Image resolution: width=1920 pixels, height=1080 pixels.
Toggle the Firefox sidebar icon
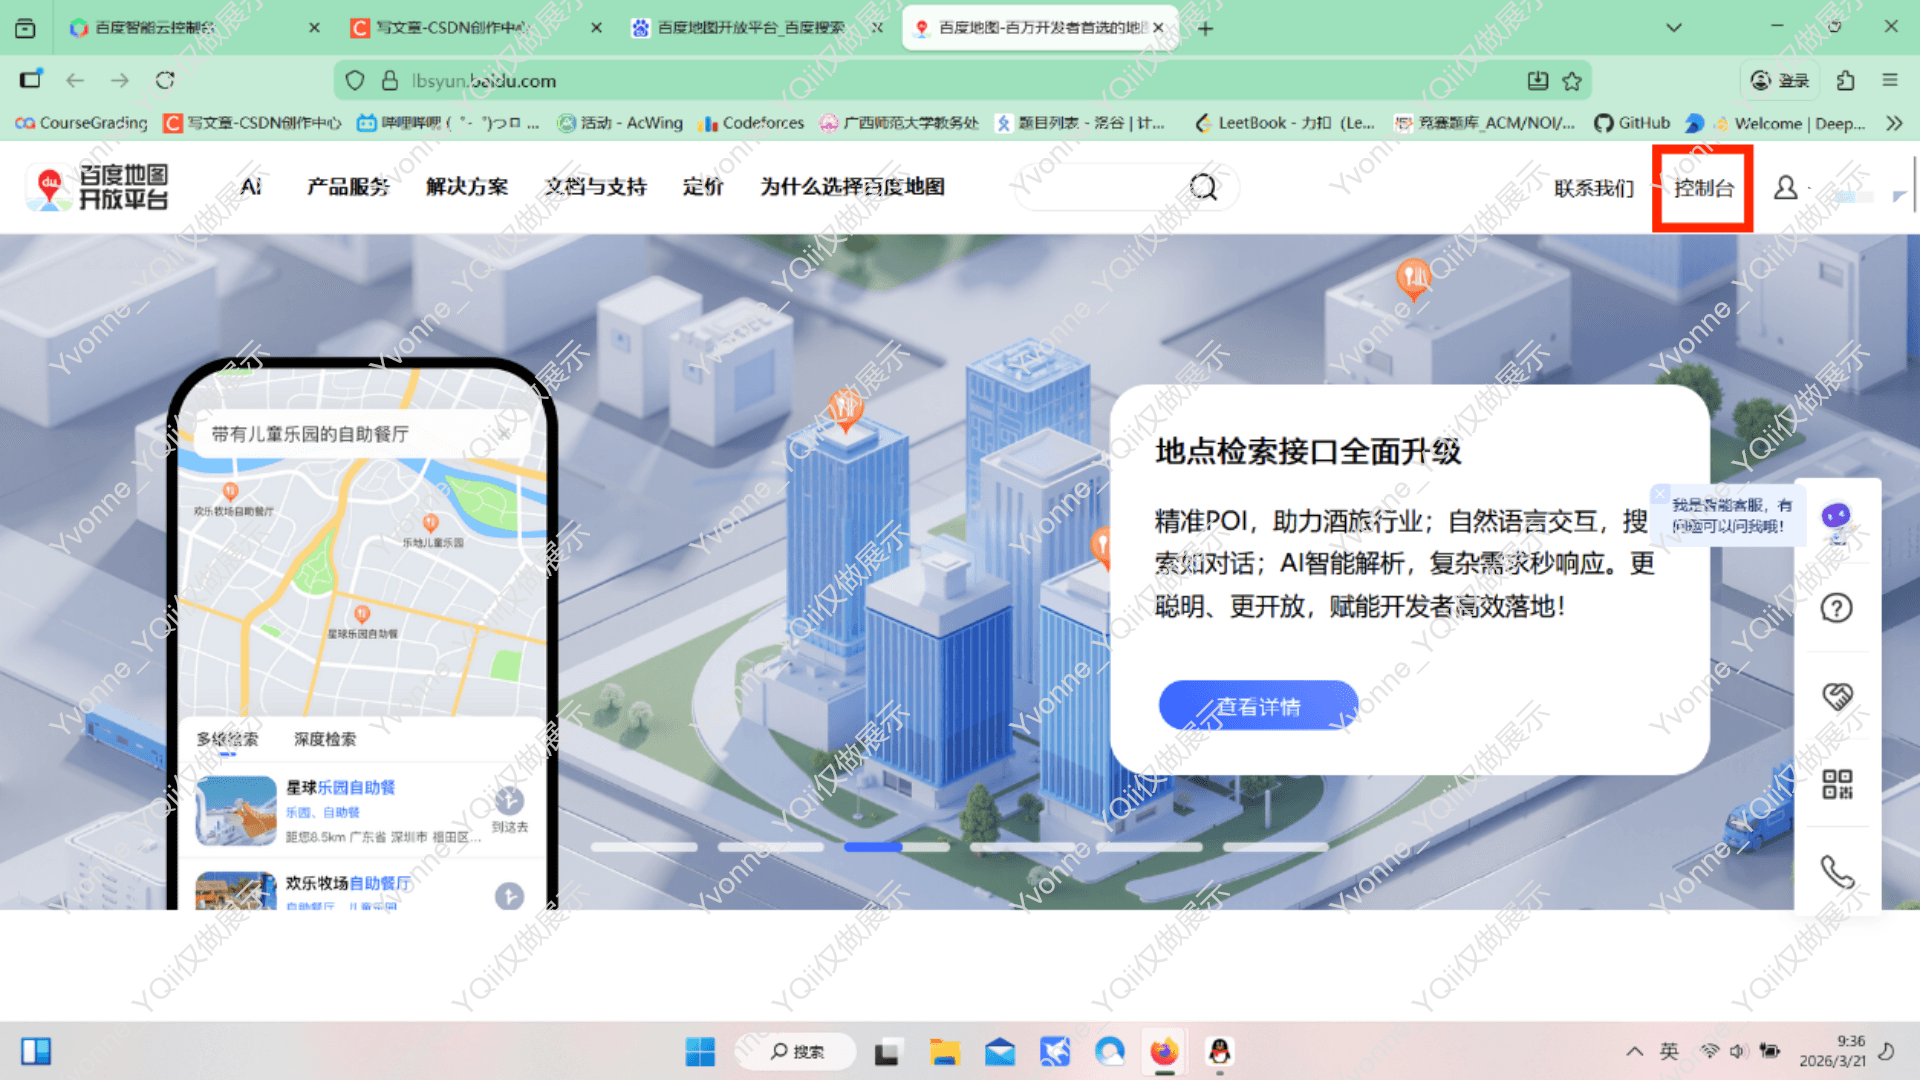[31, 80]
